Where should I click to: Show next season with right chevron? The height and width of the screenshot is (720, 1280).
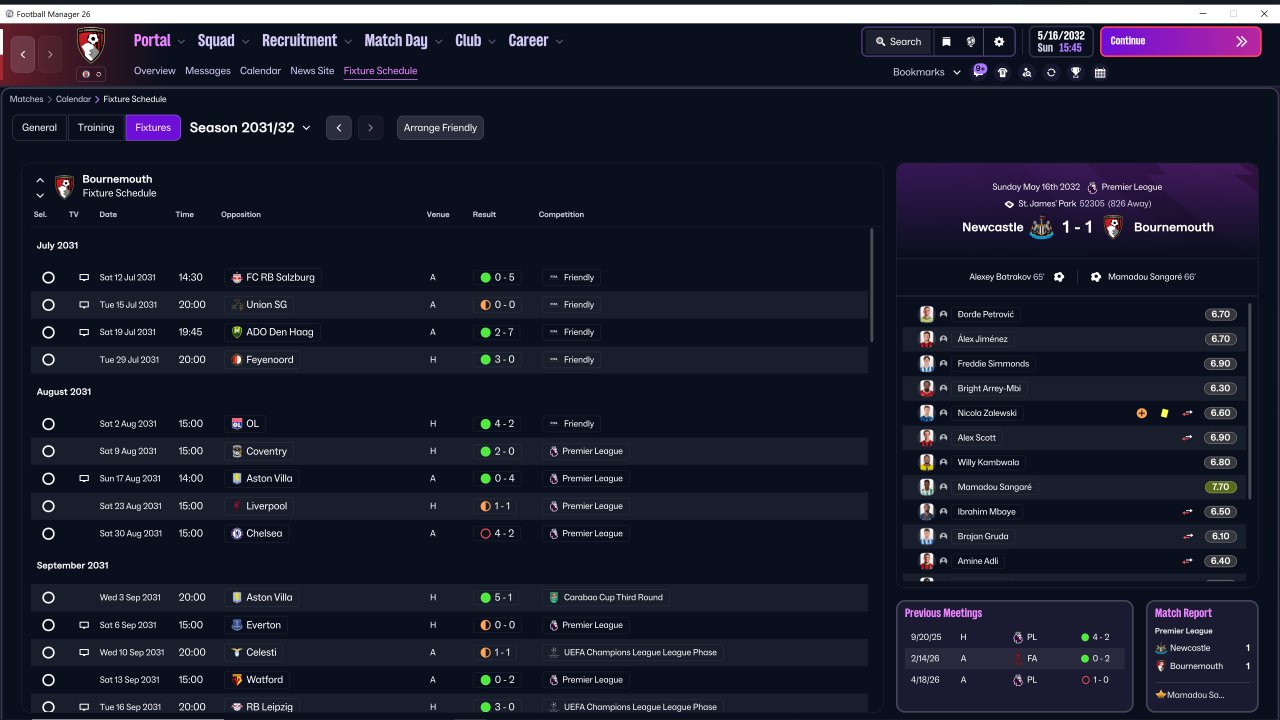[x=371, y=128]
